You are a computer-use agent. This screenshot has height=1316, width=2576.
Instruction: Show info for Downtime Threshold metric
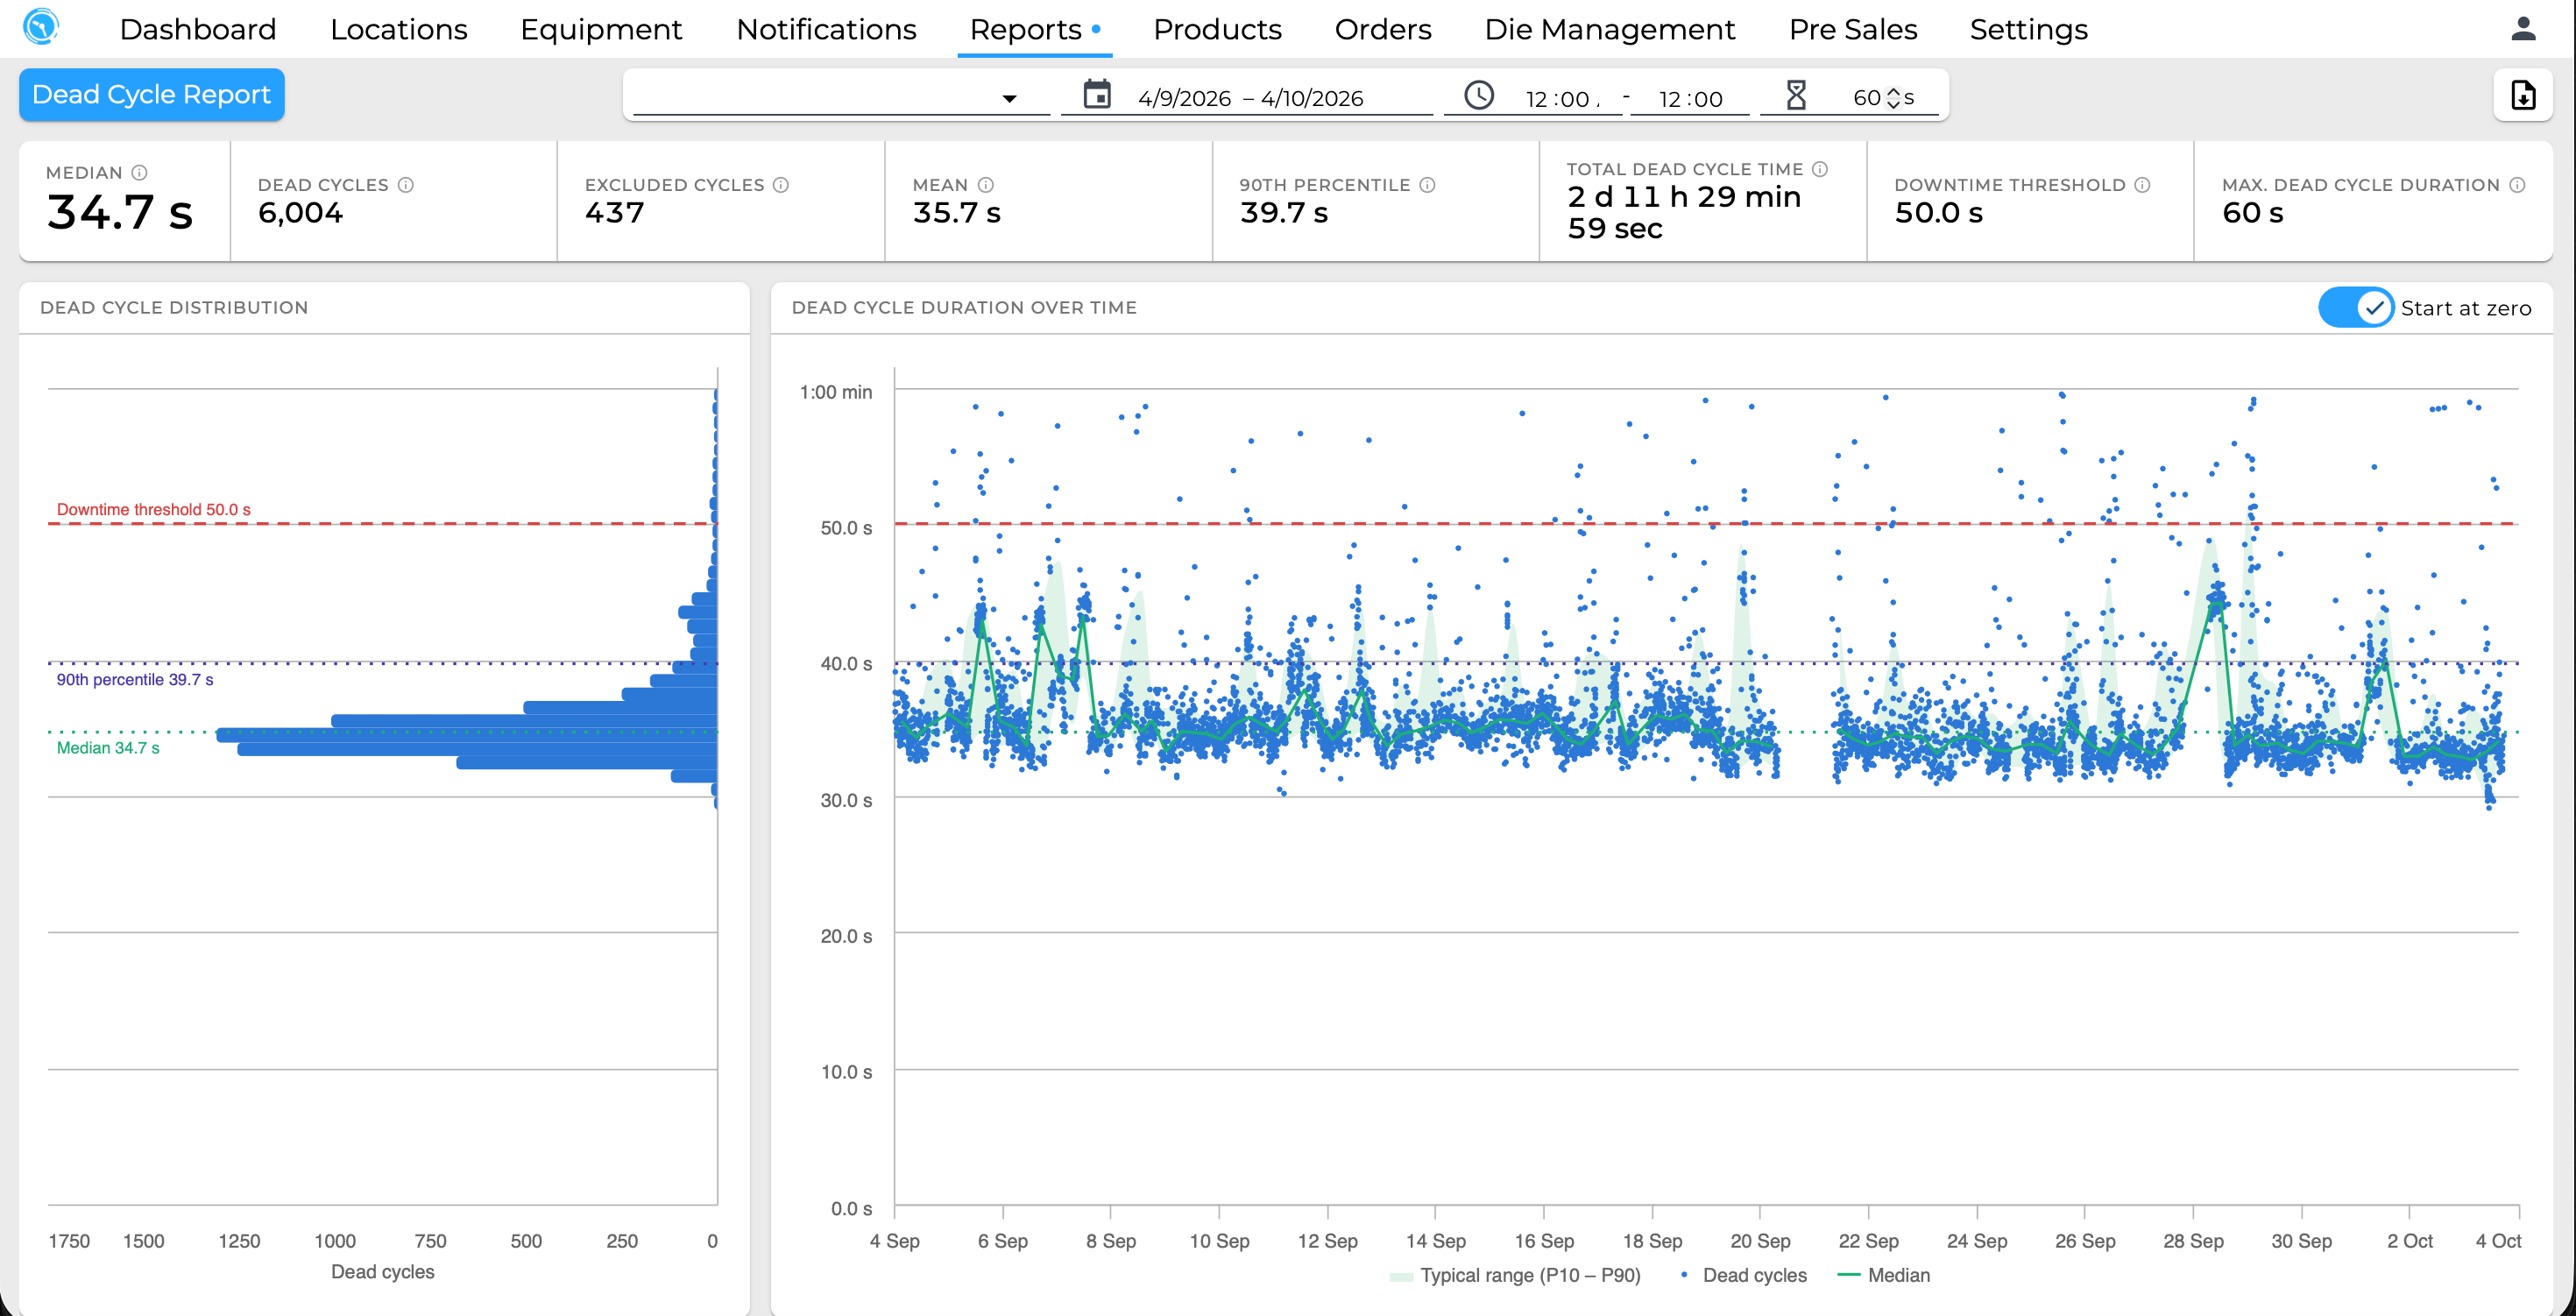pos(2142,185)
